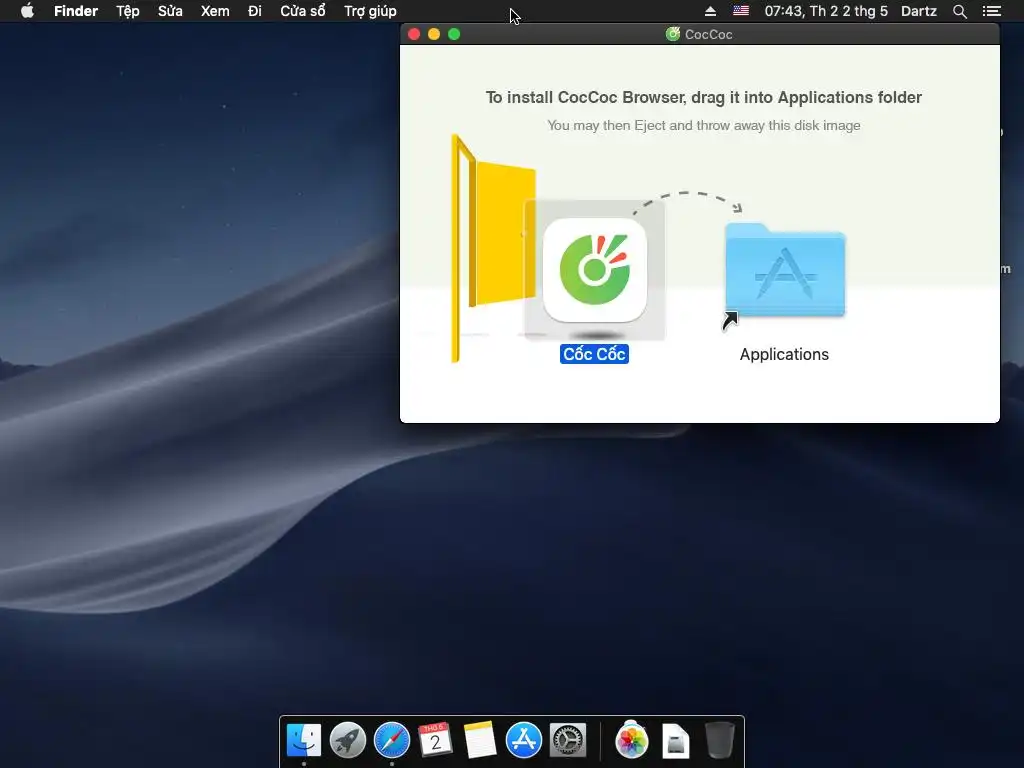1024x768 pixels.
Task: Click the CocCoc title bar proxy icon
Action: 673,34
